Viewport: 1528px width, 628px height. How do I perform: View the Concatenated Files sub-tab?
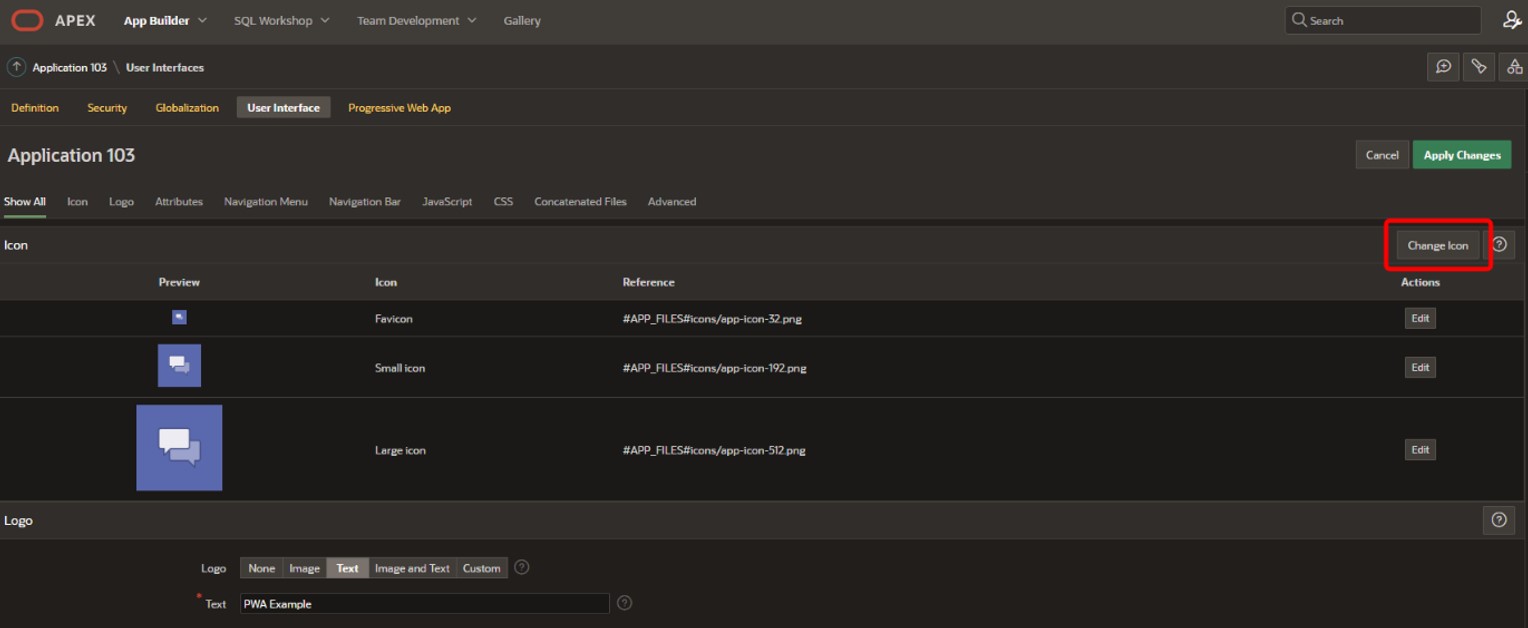(x=580, y=201)
